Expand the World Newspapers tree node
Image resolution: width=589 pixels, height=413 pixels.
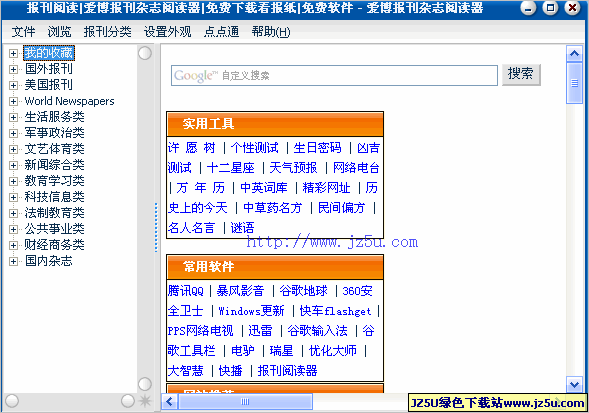coord(13,101)
